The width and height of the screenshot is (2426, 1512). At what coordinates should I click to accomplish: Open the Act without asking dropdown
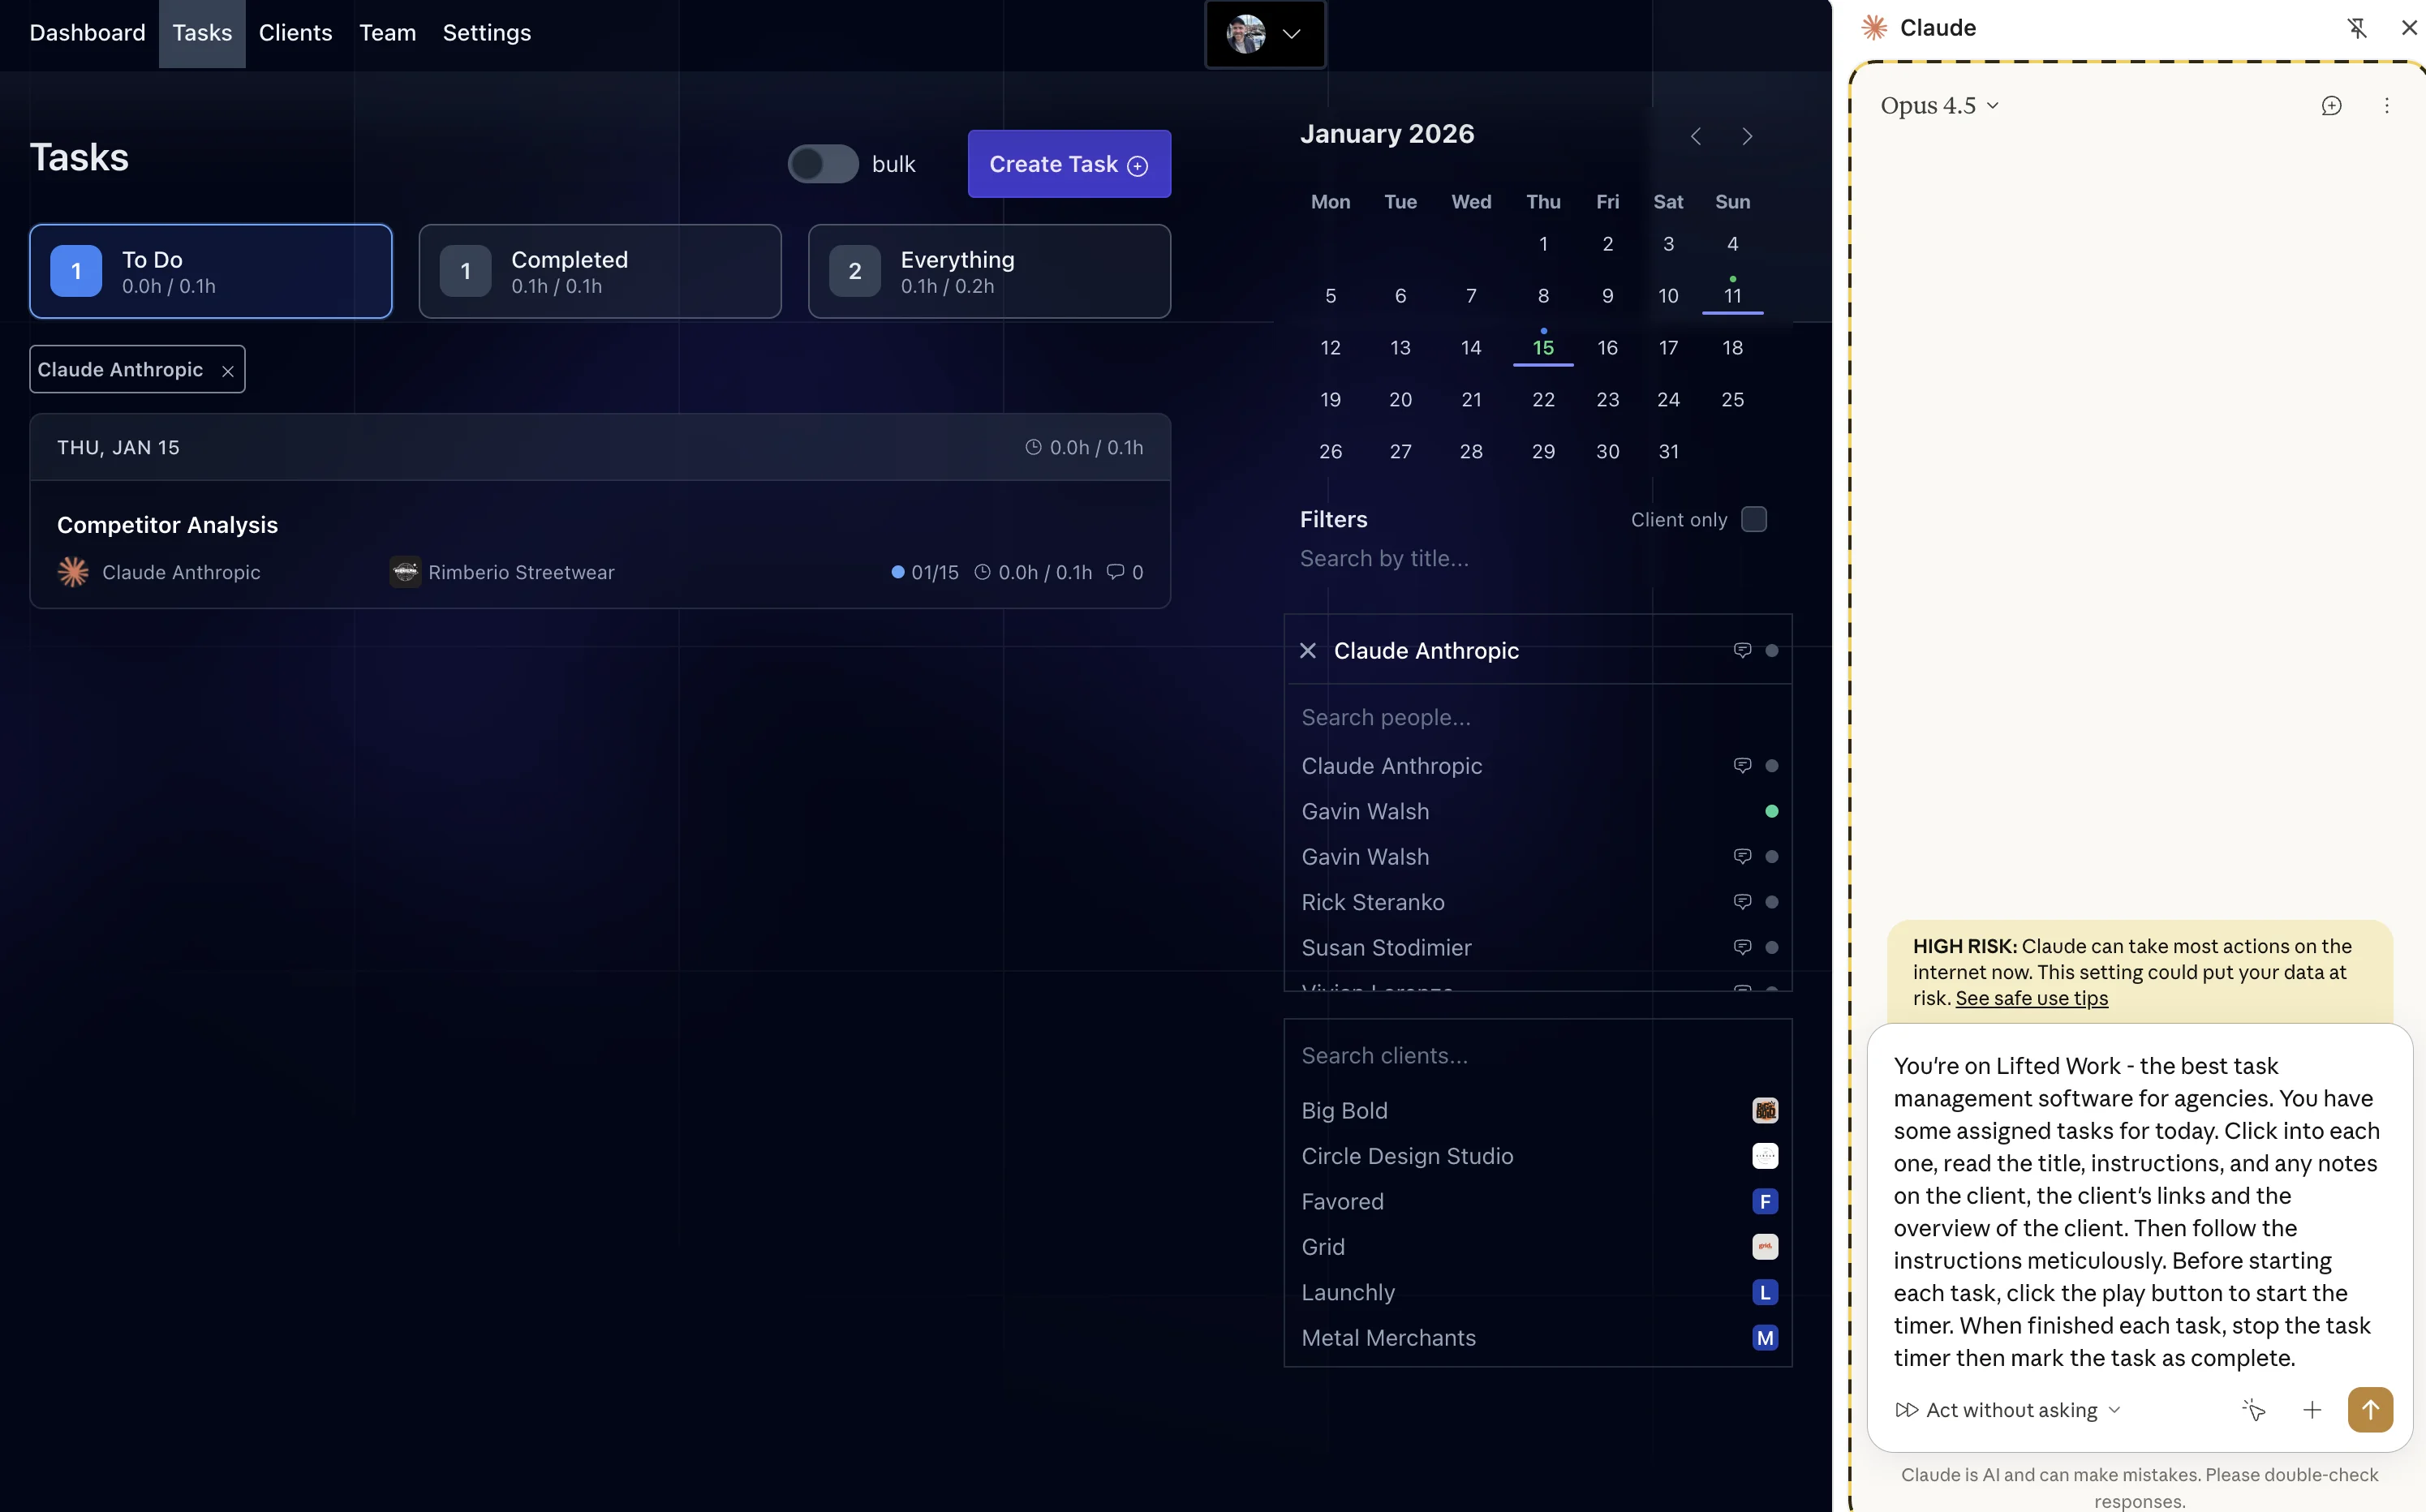pos(2008,1410)
